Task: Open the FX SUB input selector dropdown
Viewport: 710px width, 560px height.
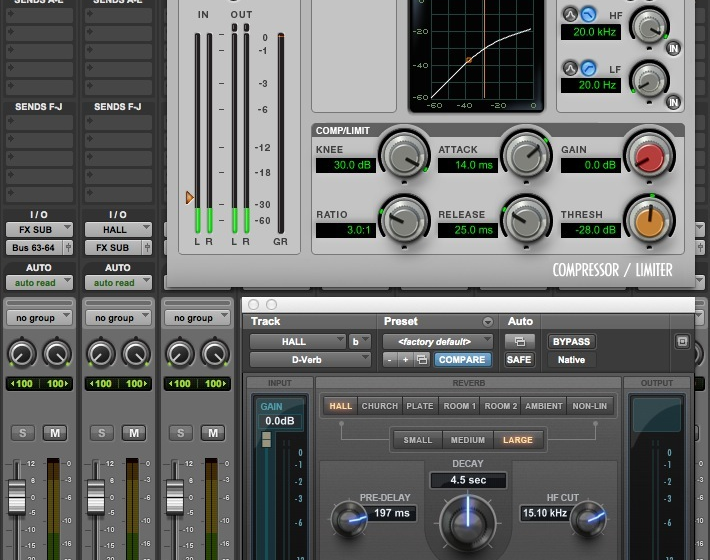Action: coord(39,230)
